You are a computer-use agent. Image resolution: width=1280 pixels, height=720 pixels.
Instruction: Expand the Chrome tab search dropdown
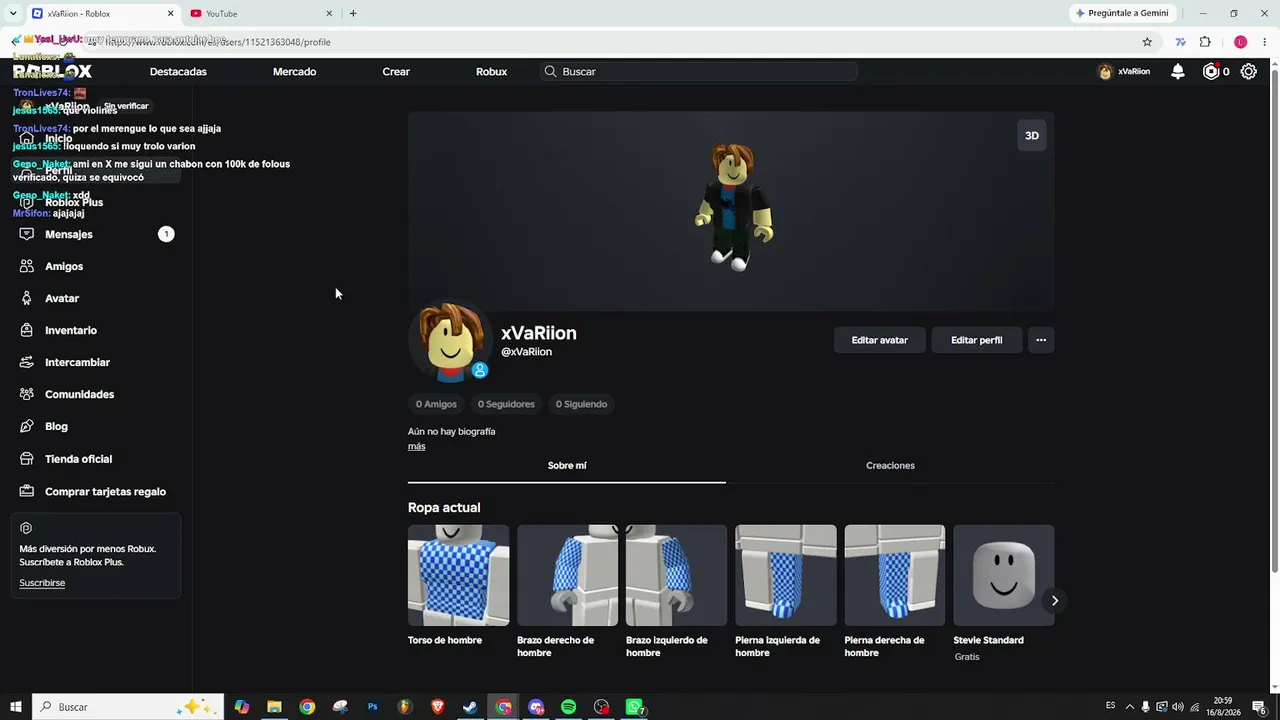[x=13, y=13]
